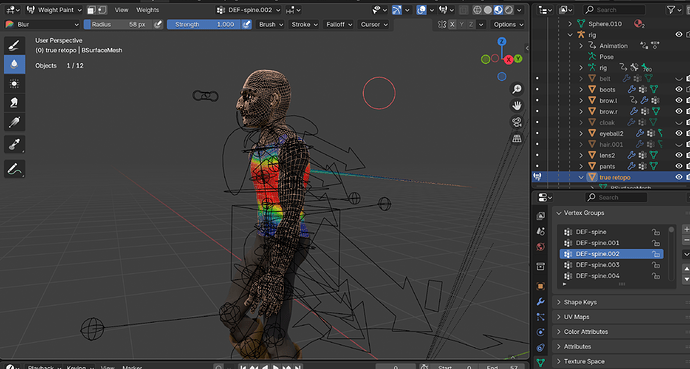This screenshot has width=690, height=369.
Task: Expand the pants object in outliner
Action: (x=581, y=166)
